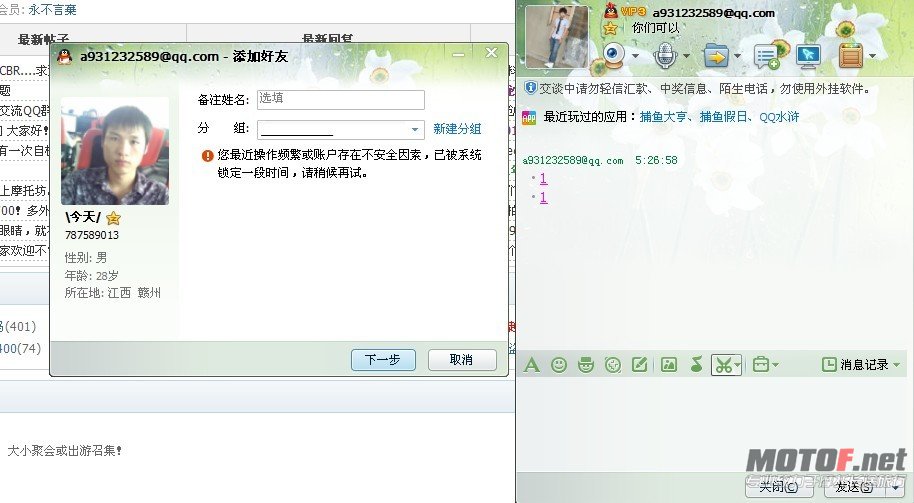Open the webcam options dropdown arrow
The height and width of the screenshot is (503, 914).
(635, 57)
